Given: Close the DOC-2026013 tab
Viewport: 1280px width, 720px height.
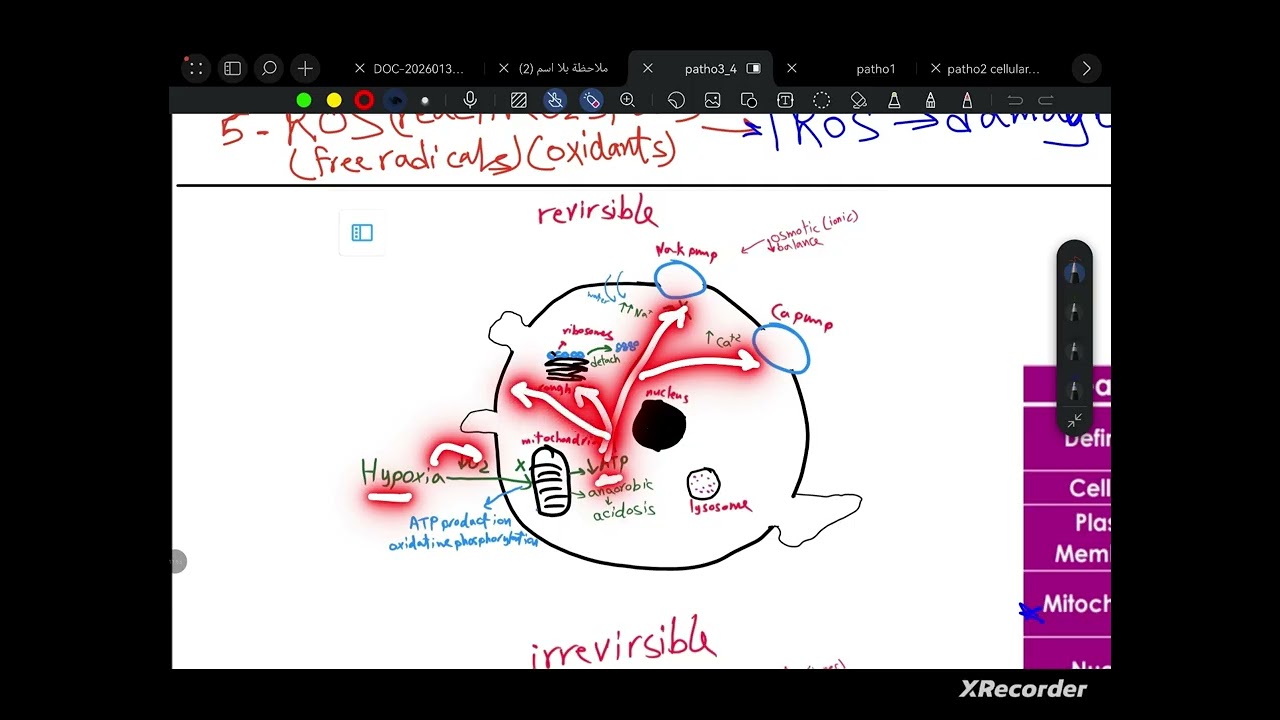Looking at the screenshot, I should pyautogui.click(x=360, y=69).
